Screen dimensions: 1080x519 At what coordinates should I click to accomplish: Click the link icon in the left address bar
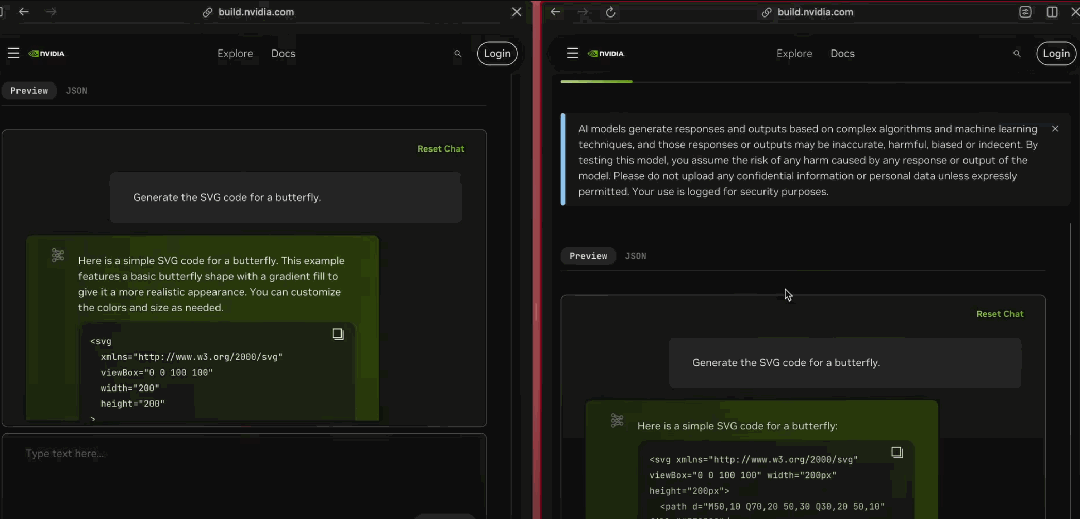point(208,12)
